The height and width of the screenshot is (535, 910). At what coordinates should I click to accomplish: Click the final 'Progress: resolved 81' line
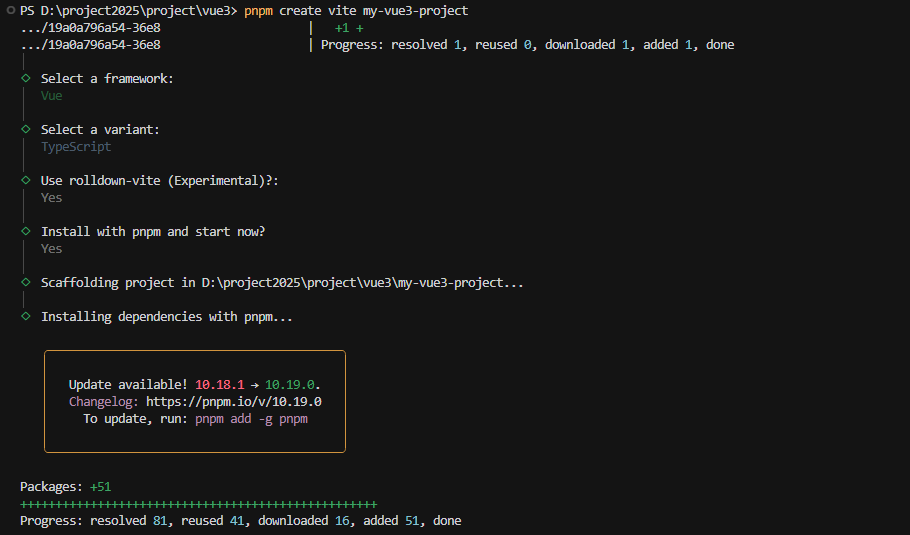241,520
